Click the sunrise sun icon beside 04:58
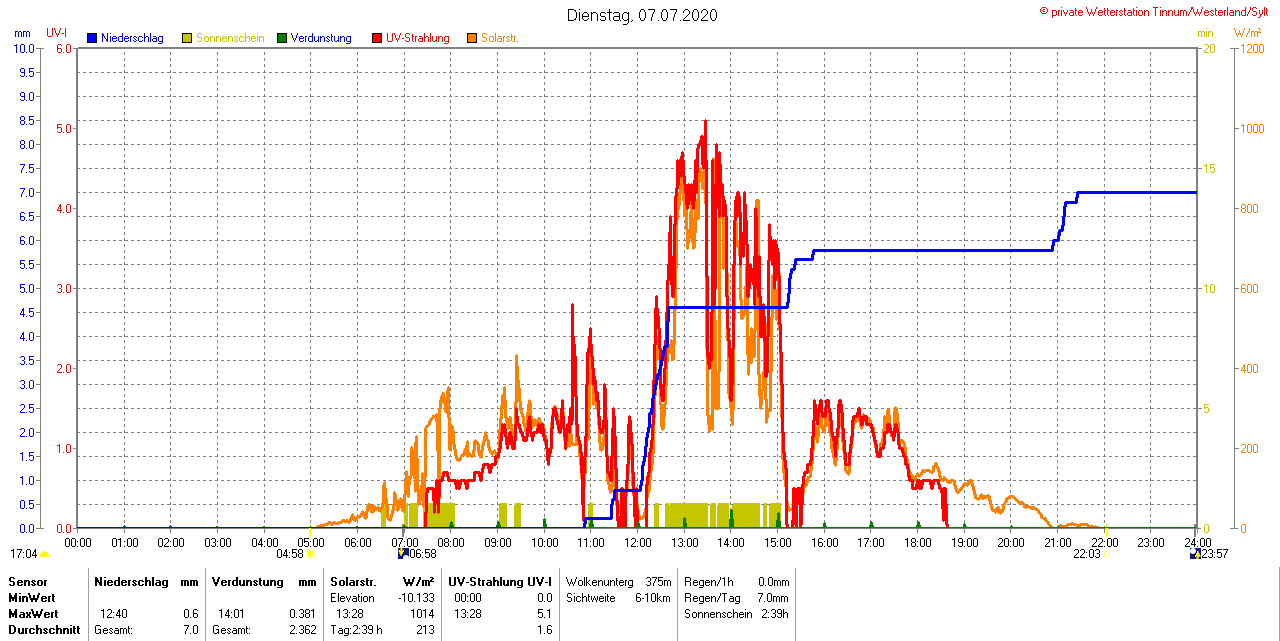 pos(310,554)
